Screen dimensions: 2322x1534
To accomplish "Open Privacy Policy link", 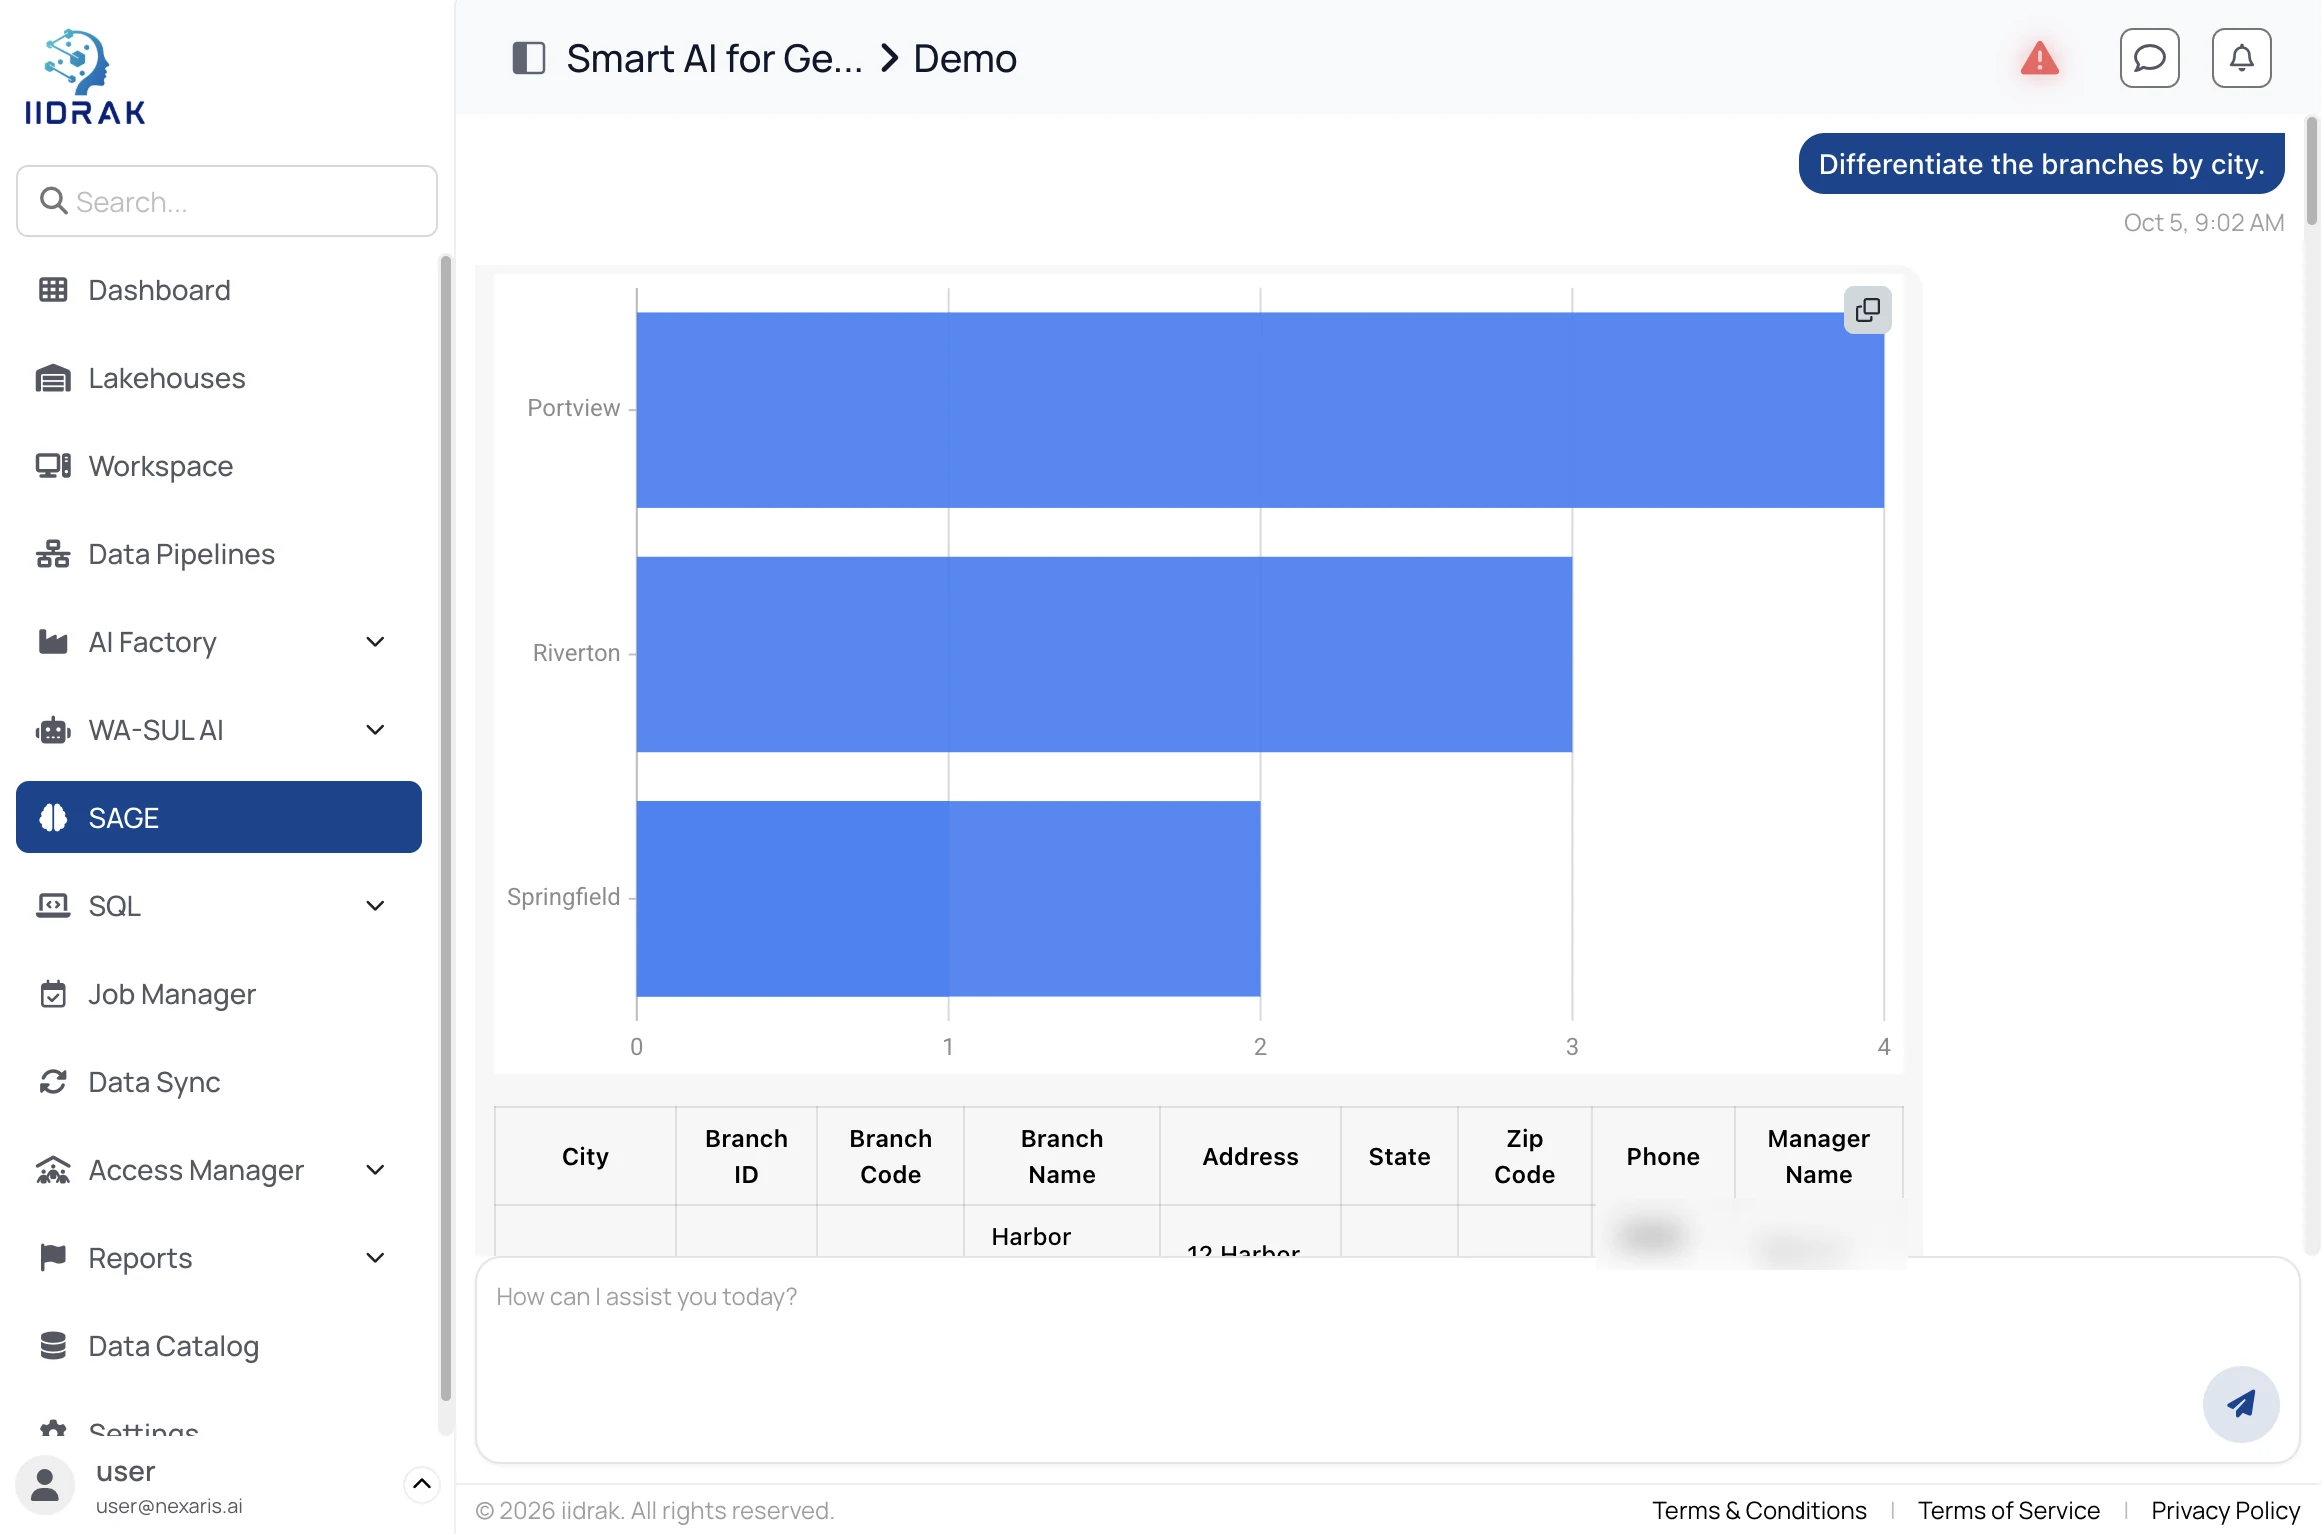I will pos(2226,1510).
